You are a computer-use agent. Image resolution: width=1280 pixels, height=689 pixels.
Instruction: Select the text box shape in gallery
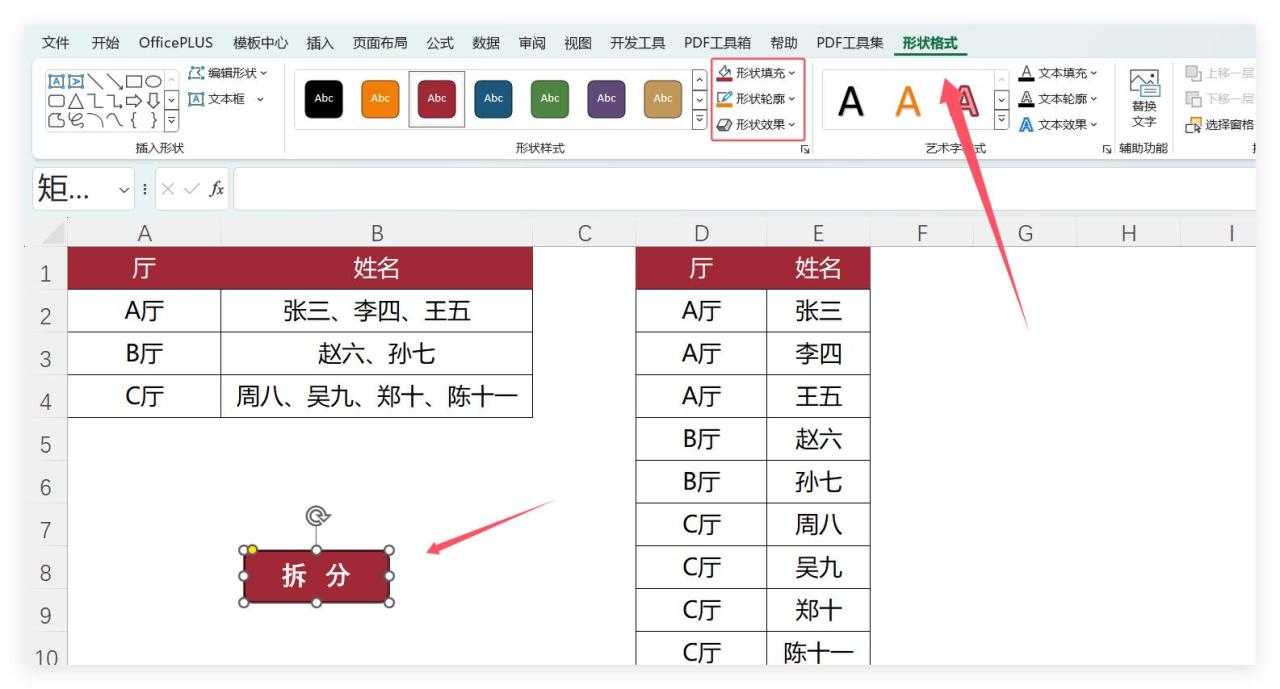(56, 81)
